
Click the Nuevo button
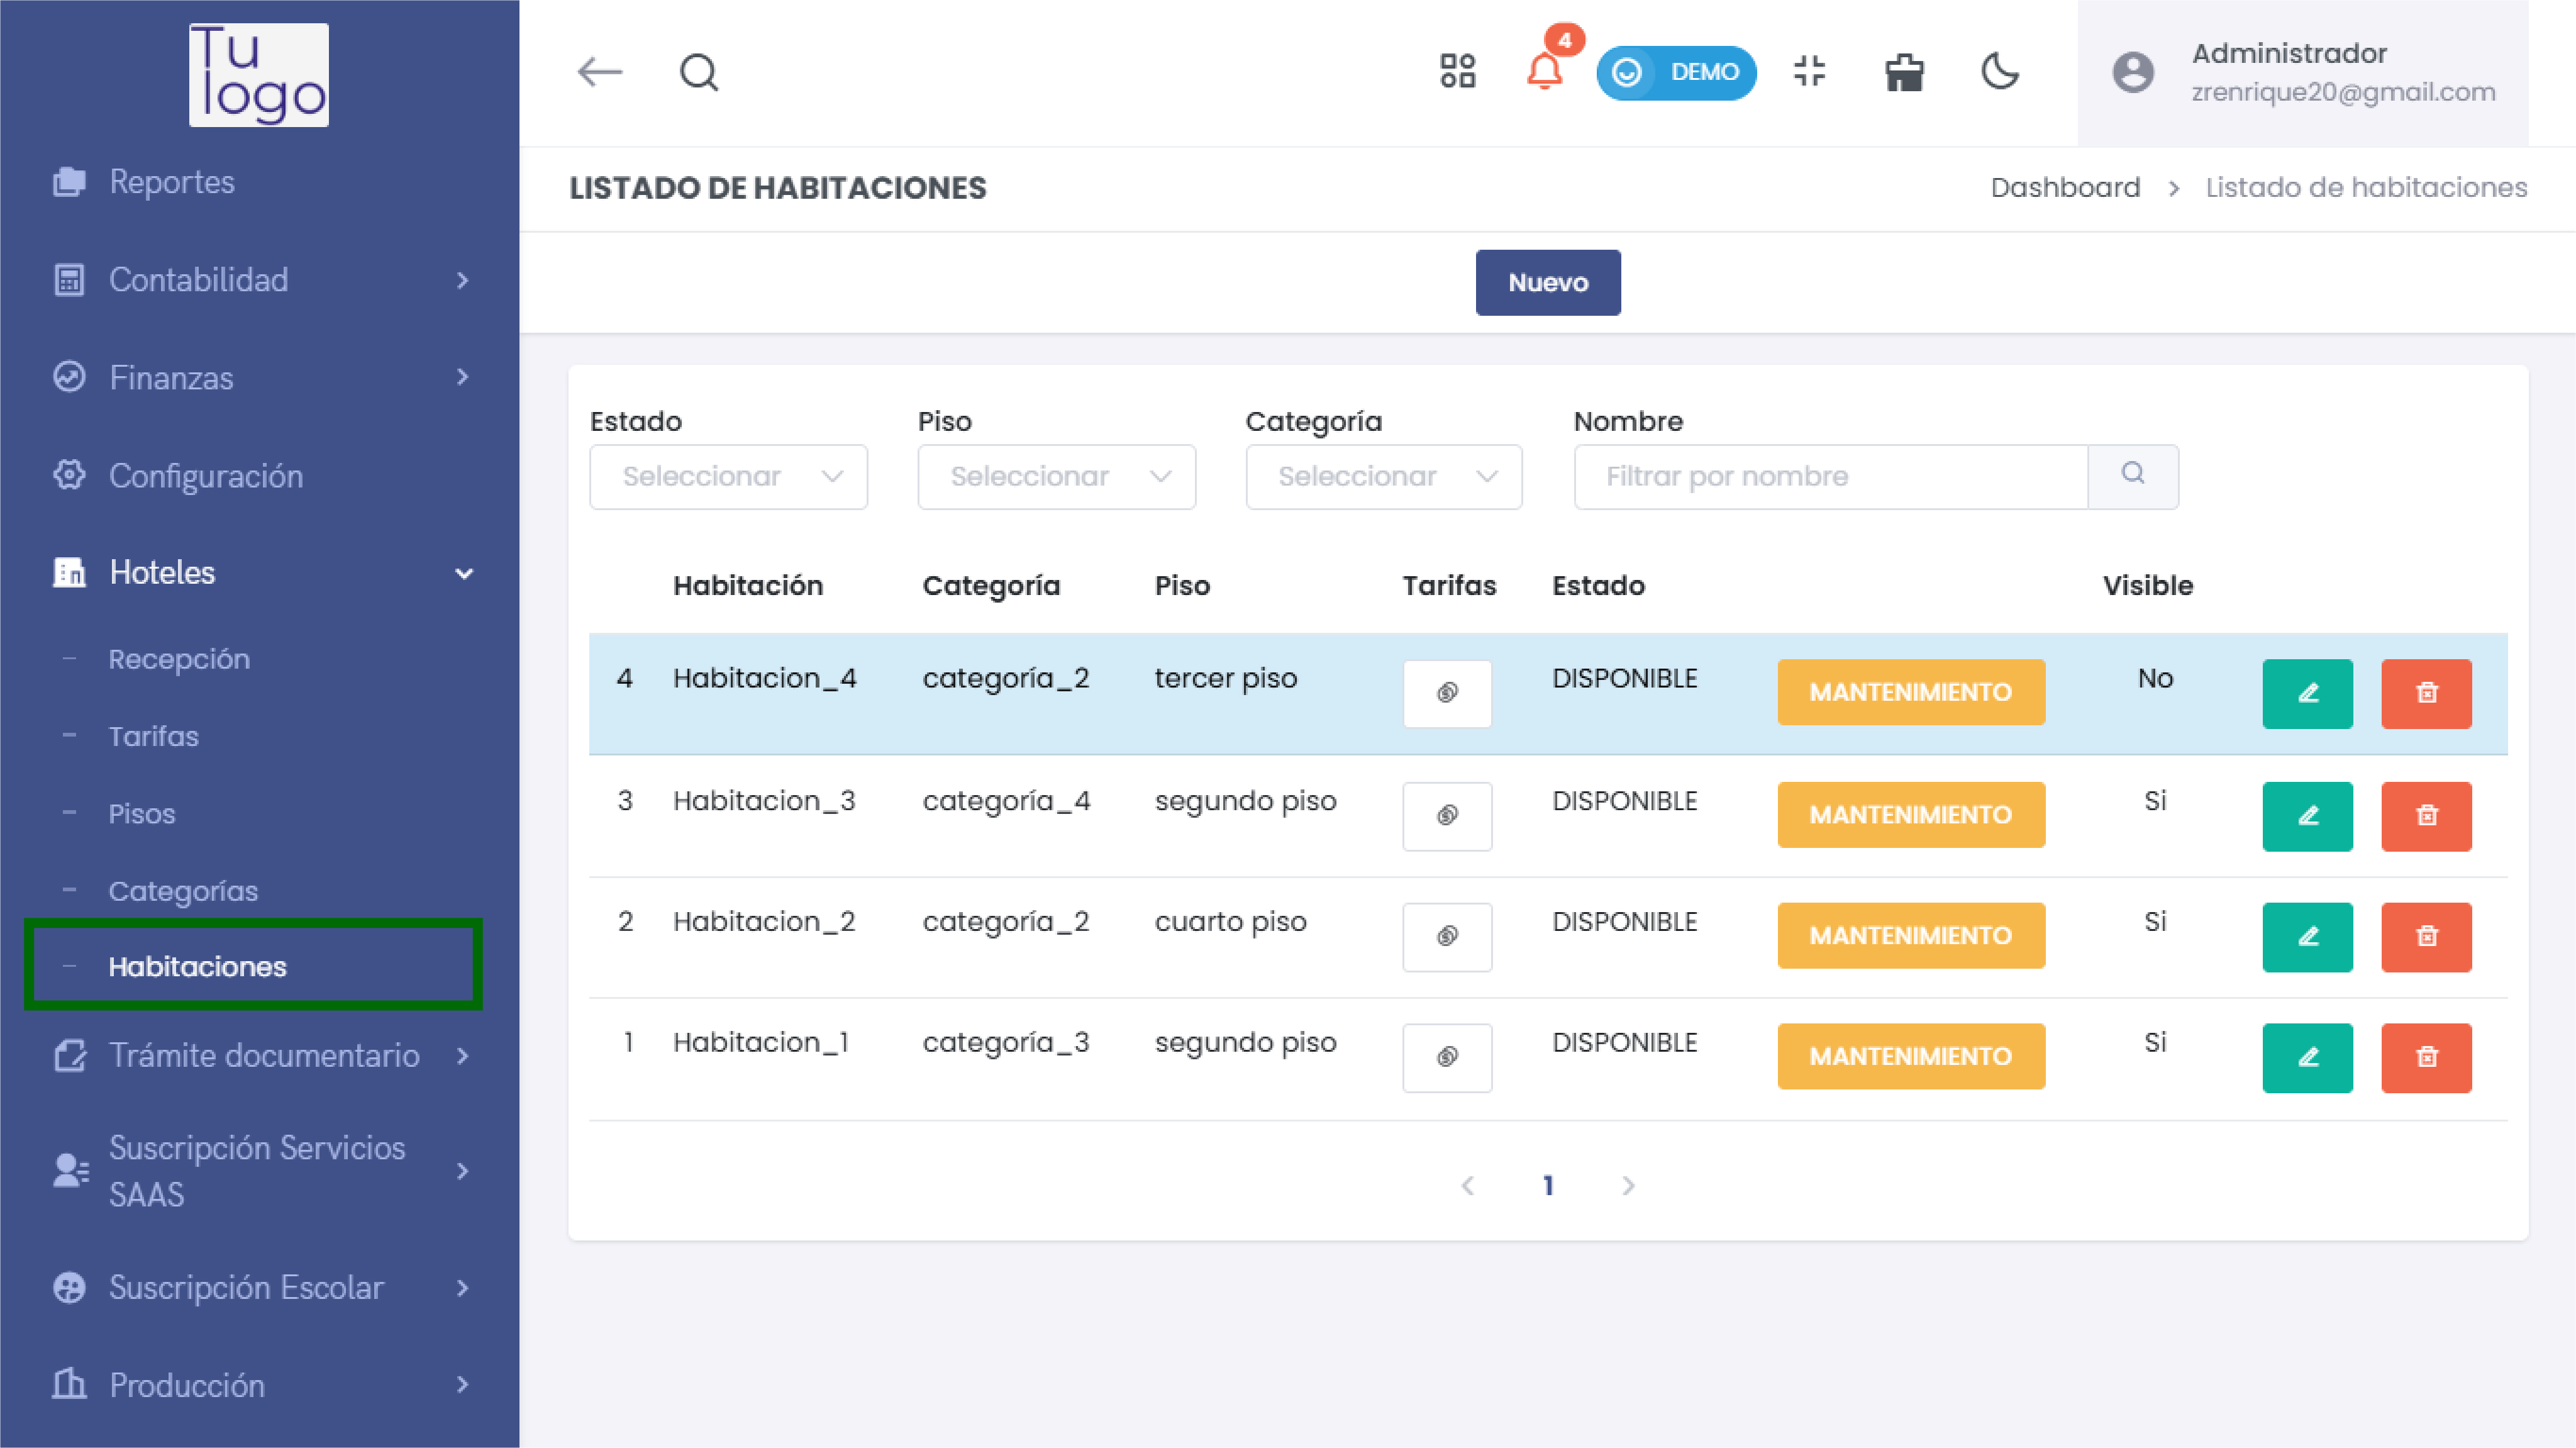coord(1547,283)
